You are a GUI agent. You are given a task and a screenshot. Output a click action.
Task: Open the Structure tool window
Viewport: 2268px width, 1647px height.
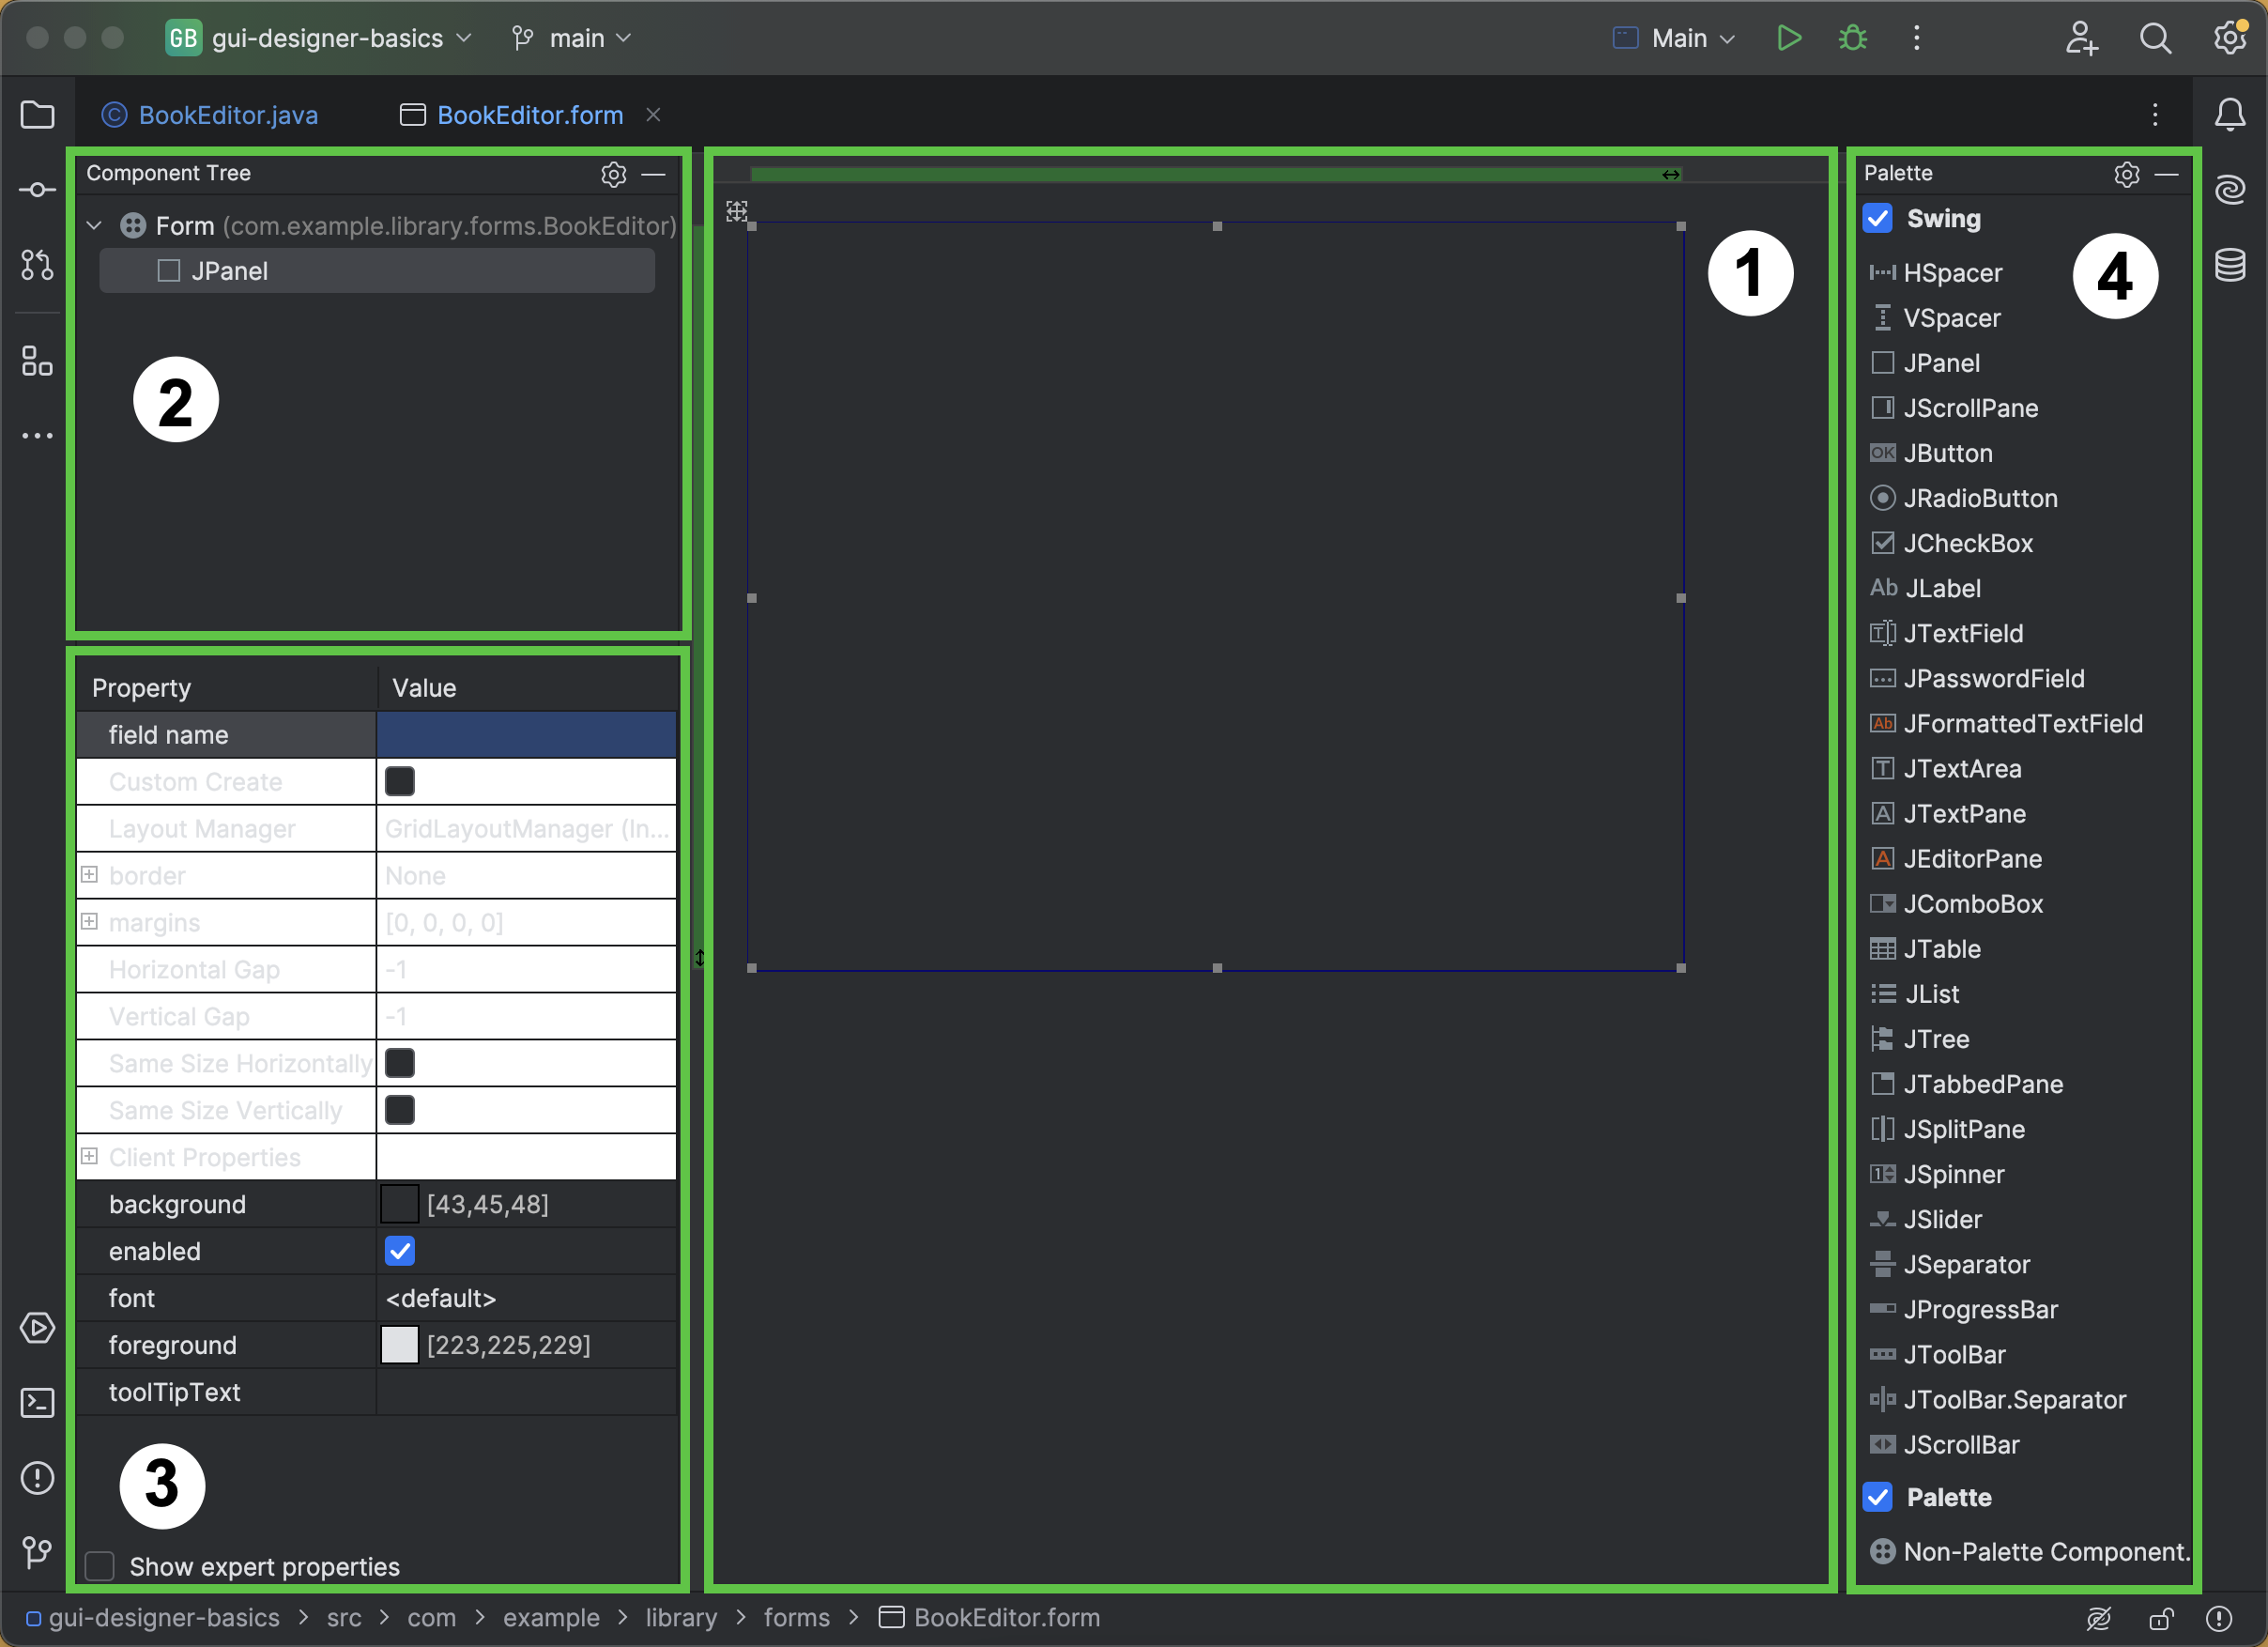click(37, 361)
